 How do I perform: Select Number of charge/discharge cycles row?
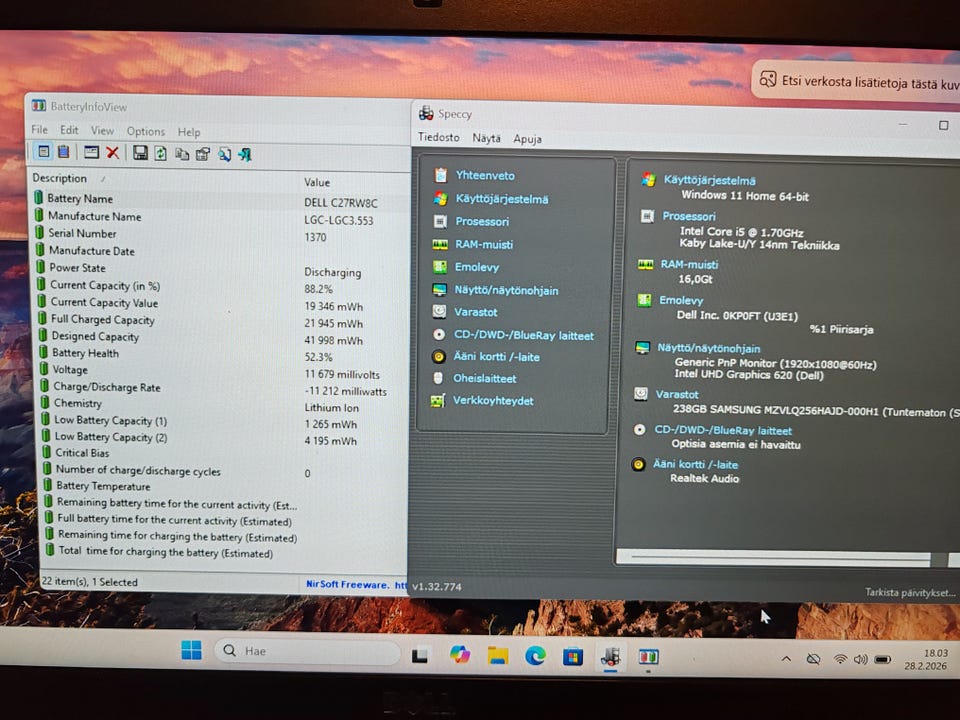tap(224, 472)
